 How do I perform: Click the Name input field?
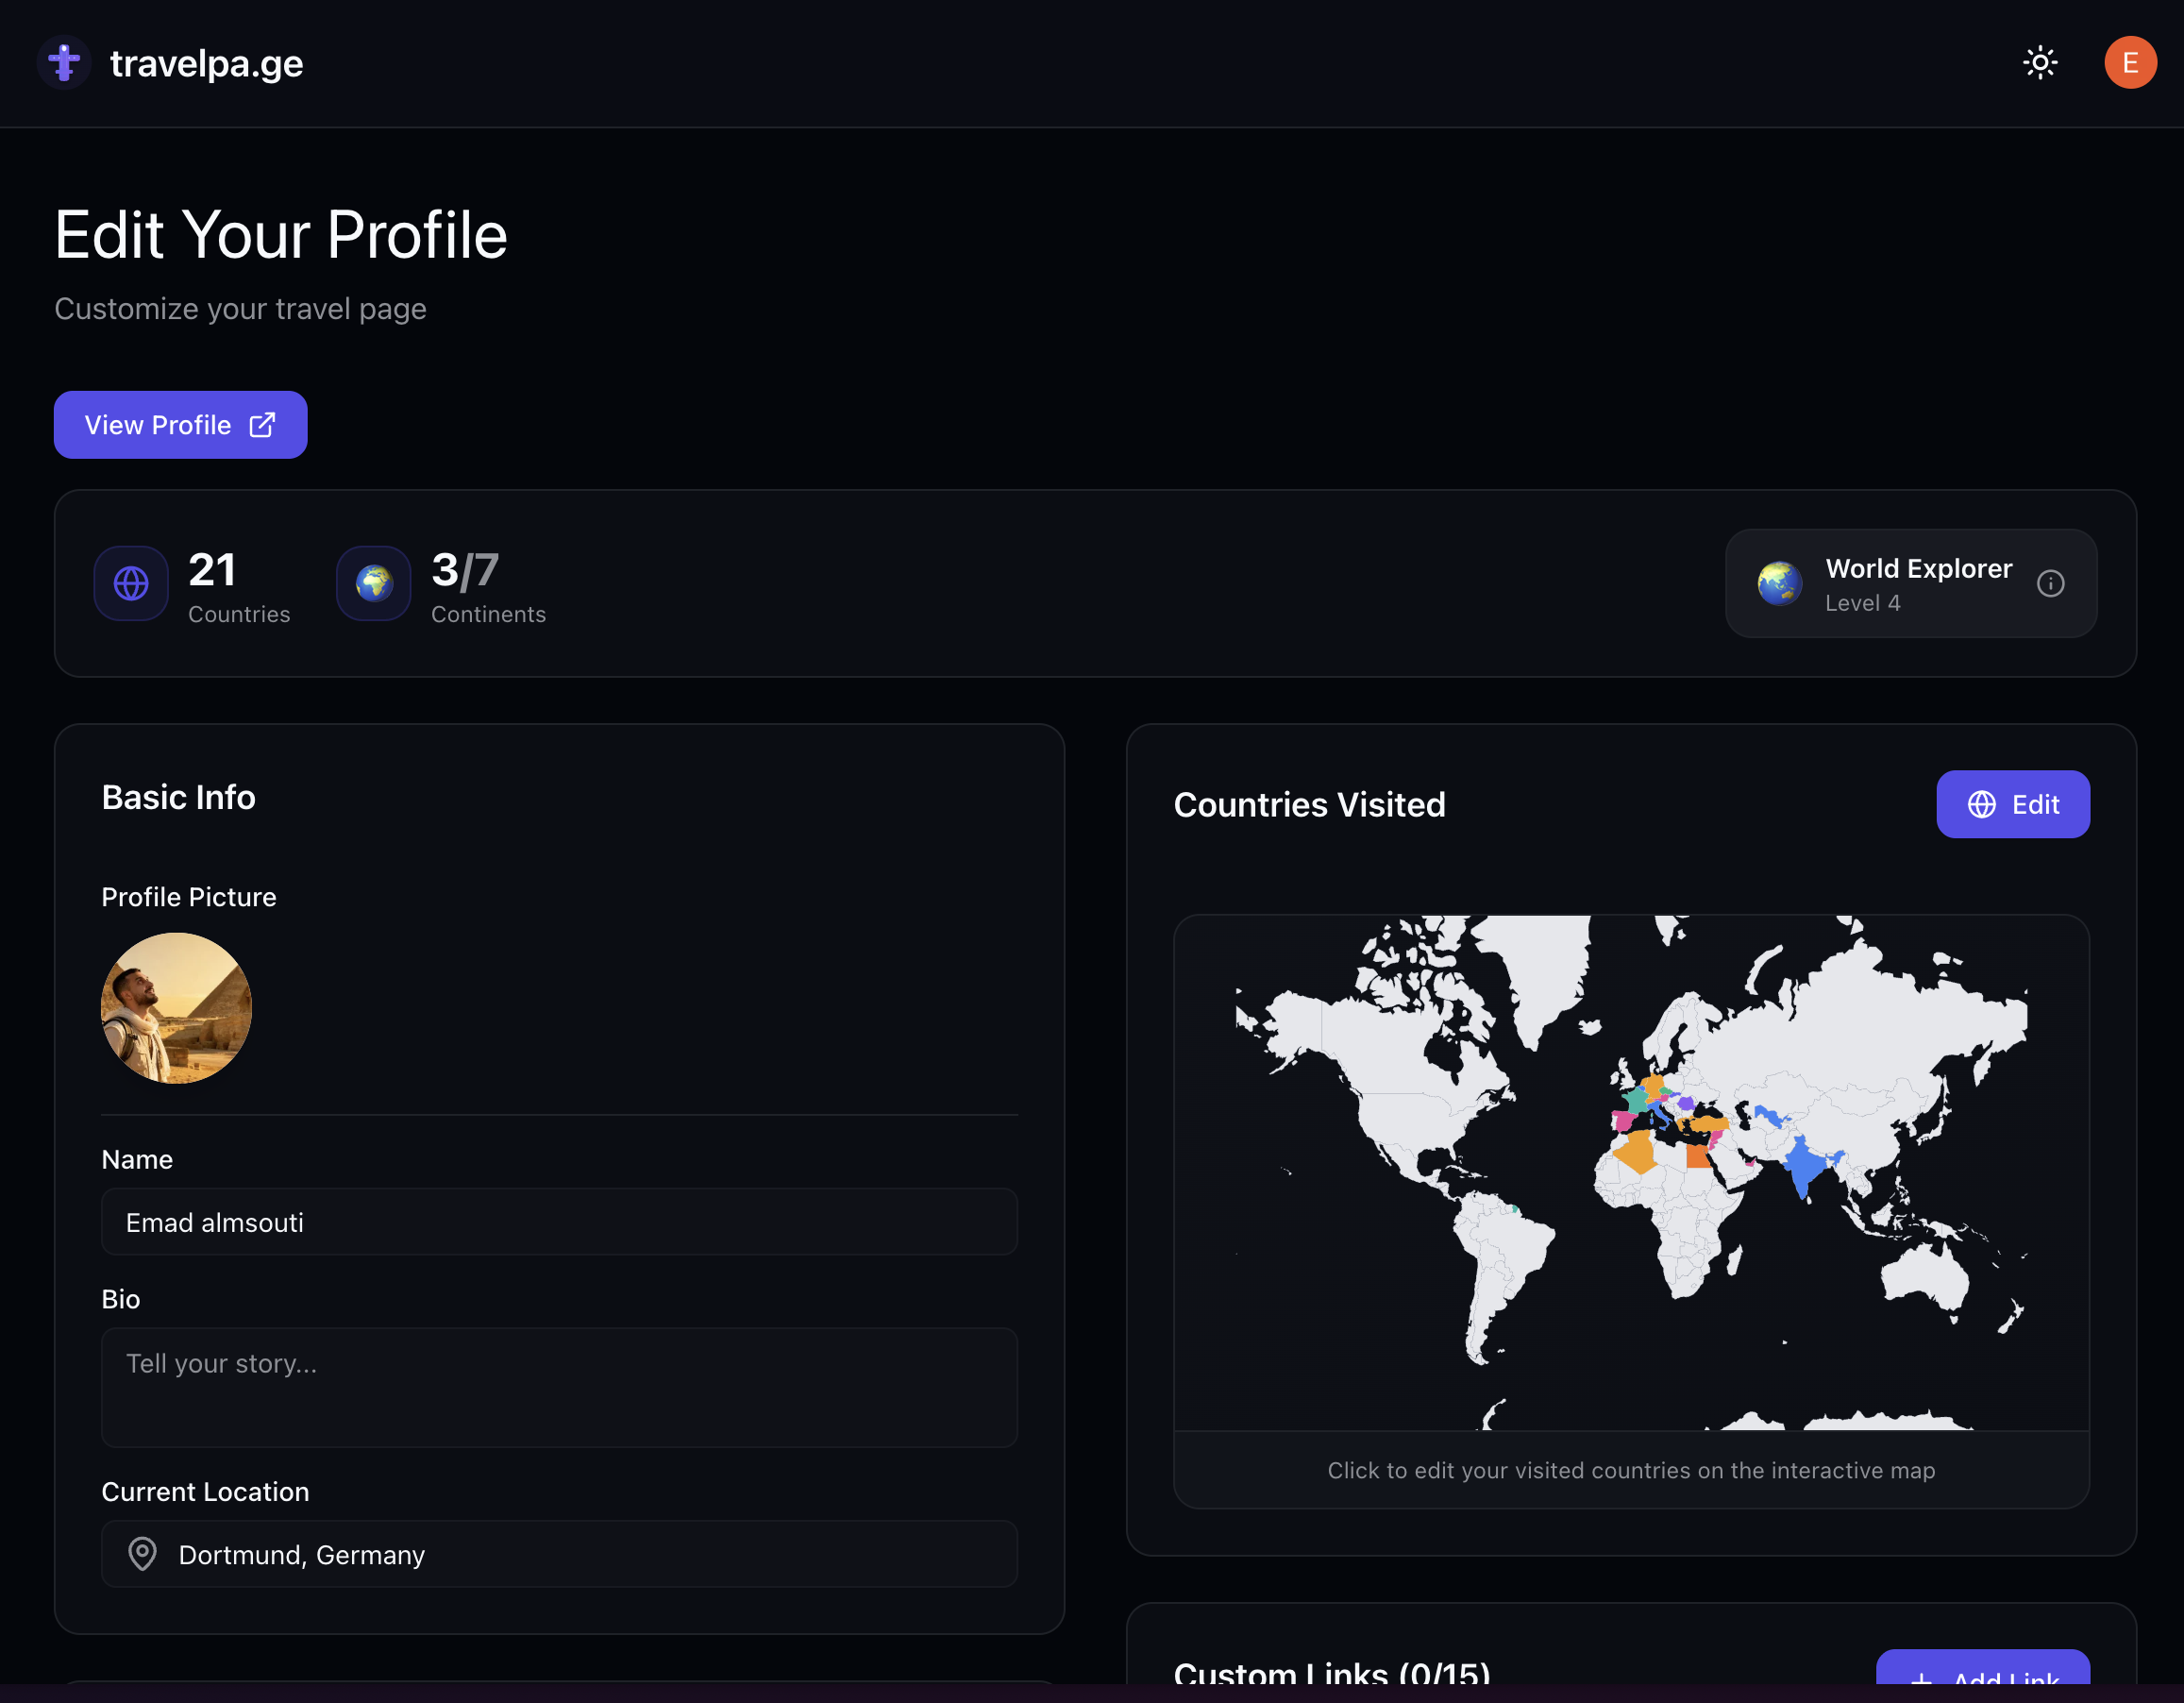point(559,1222)
